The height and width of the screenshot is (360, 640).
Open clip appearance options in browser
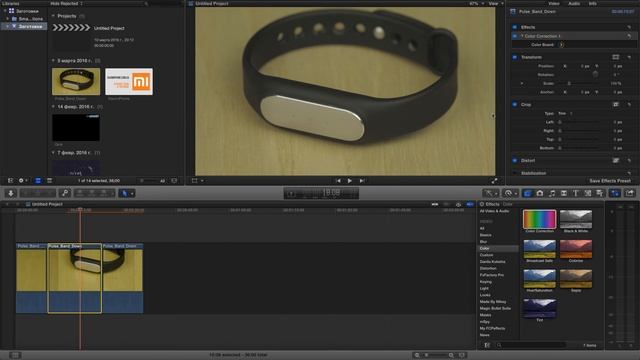(174, 180)
